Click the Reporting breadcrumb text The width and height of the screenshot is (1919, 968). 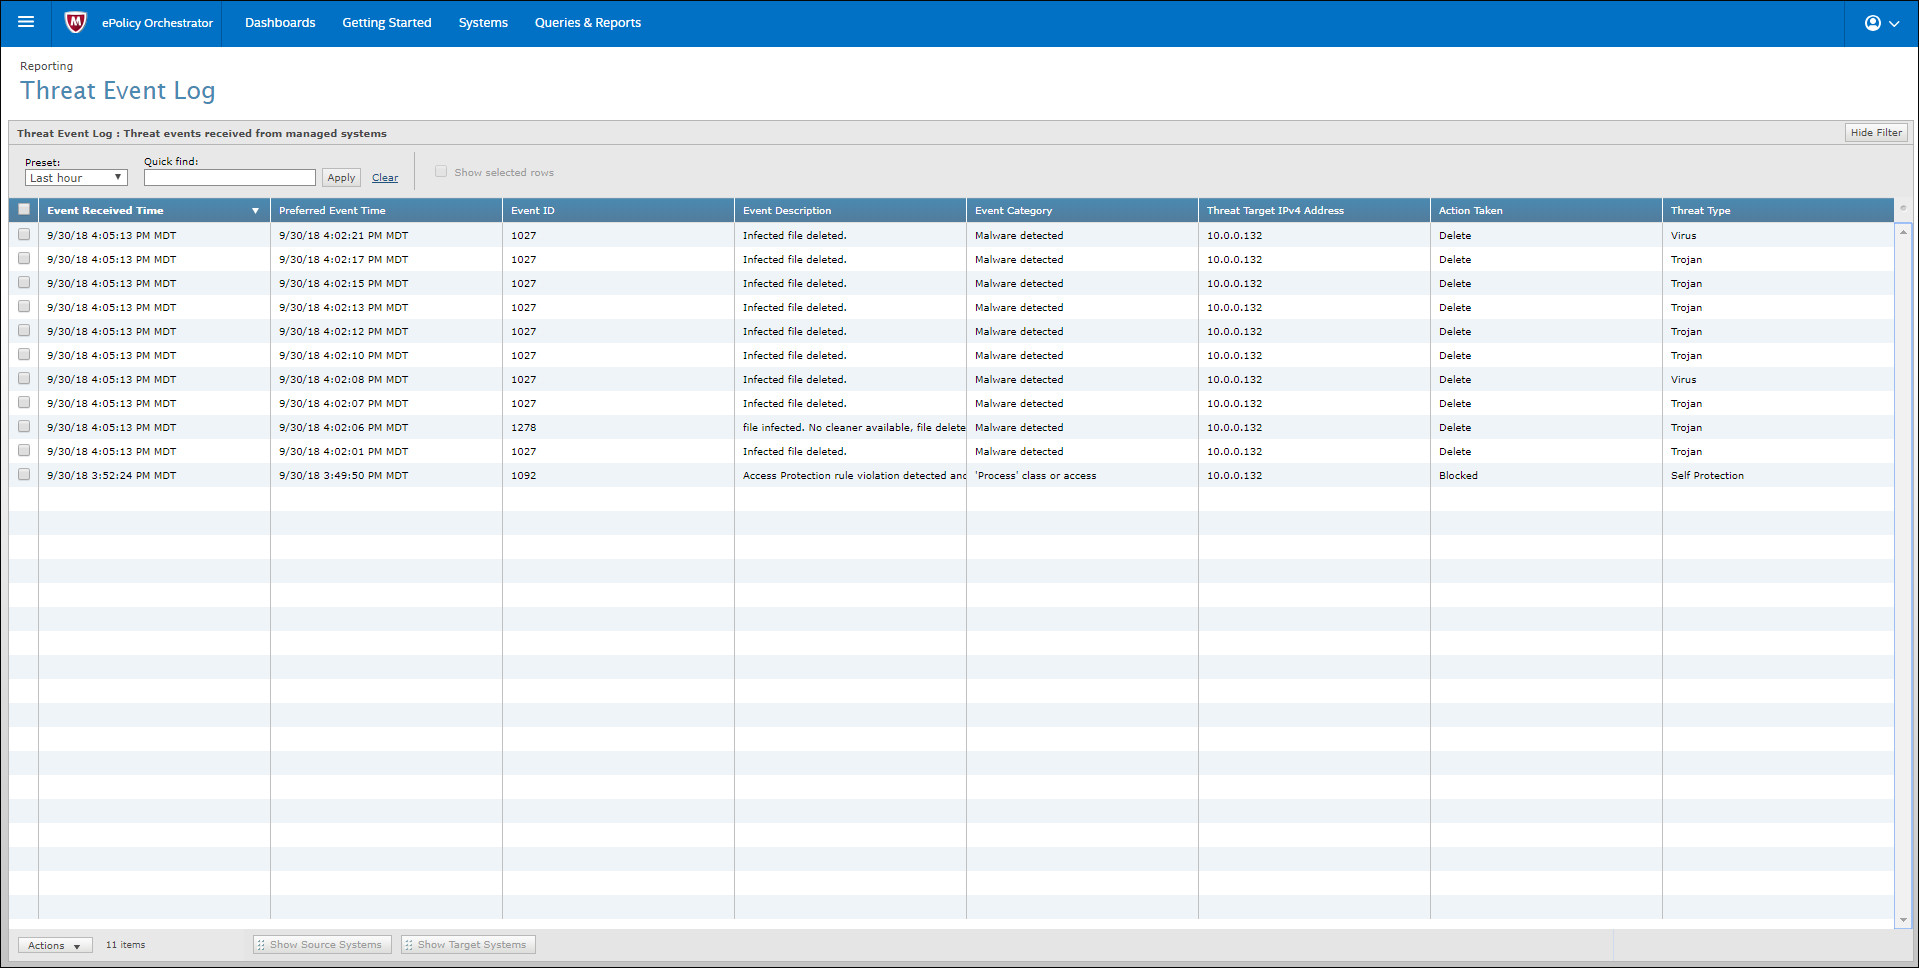point(47,66)
